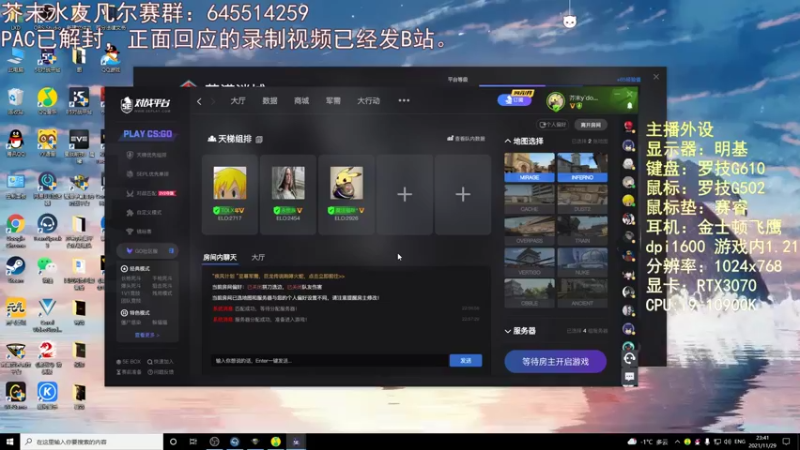Click the topmost friend avatar with red hat
Image resolution: width=800 pixels, height=450 pixels.
point(629,126)
